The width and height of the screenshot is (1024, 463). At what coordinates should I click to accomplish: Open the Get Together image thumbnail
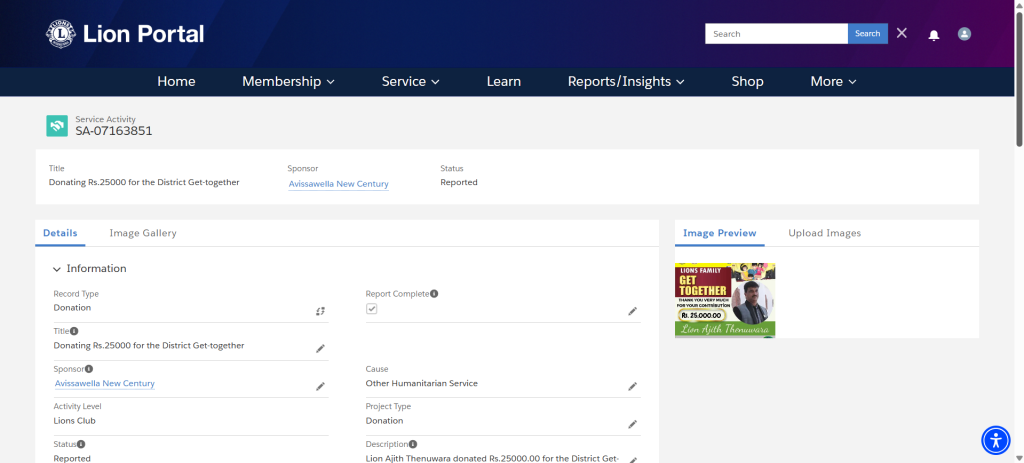coord(725,300)
